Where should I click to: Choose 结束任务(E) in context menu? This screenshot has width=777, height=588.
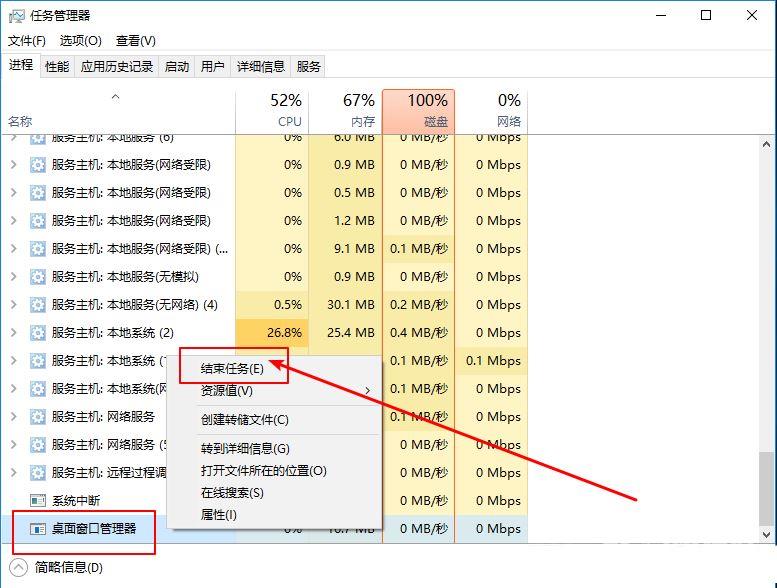(x=232, y=369)
